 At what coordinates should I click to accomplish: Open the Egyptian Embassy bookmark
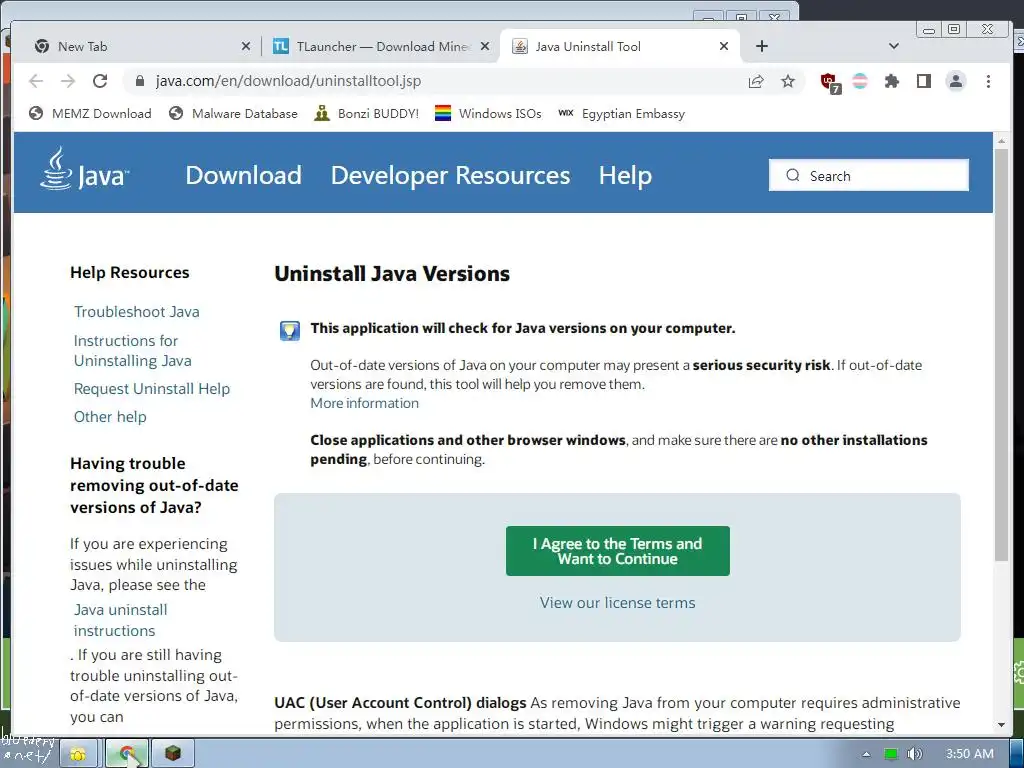tap(621, 114)
